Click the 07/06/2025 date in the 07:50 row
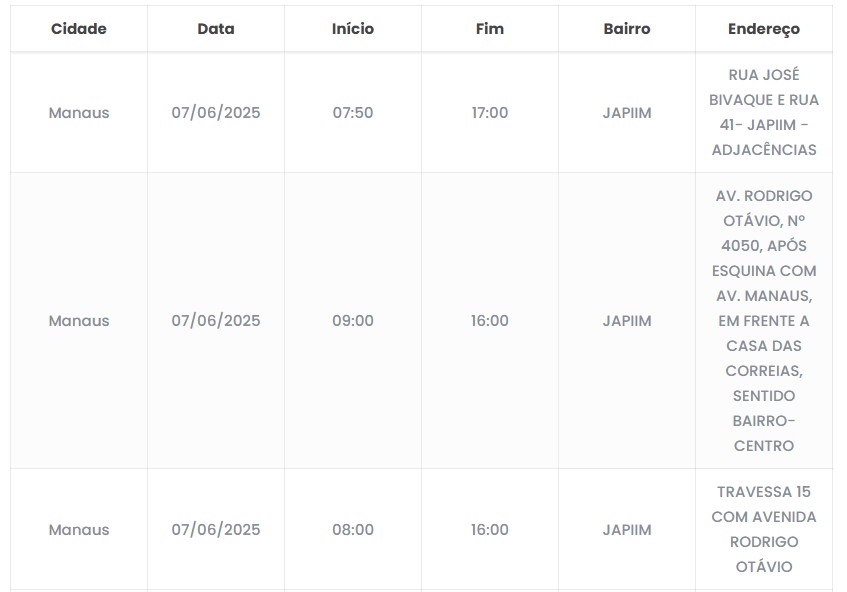This screenshot has width=847, height=592. pos(216,113)
